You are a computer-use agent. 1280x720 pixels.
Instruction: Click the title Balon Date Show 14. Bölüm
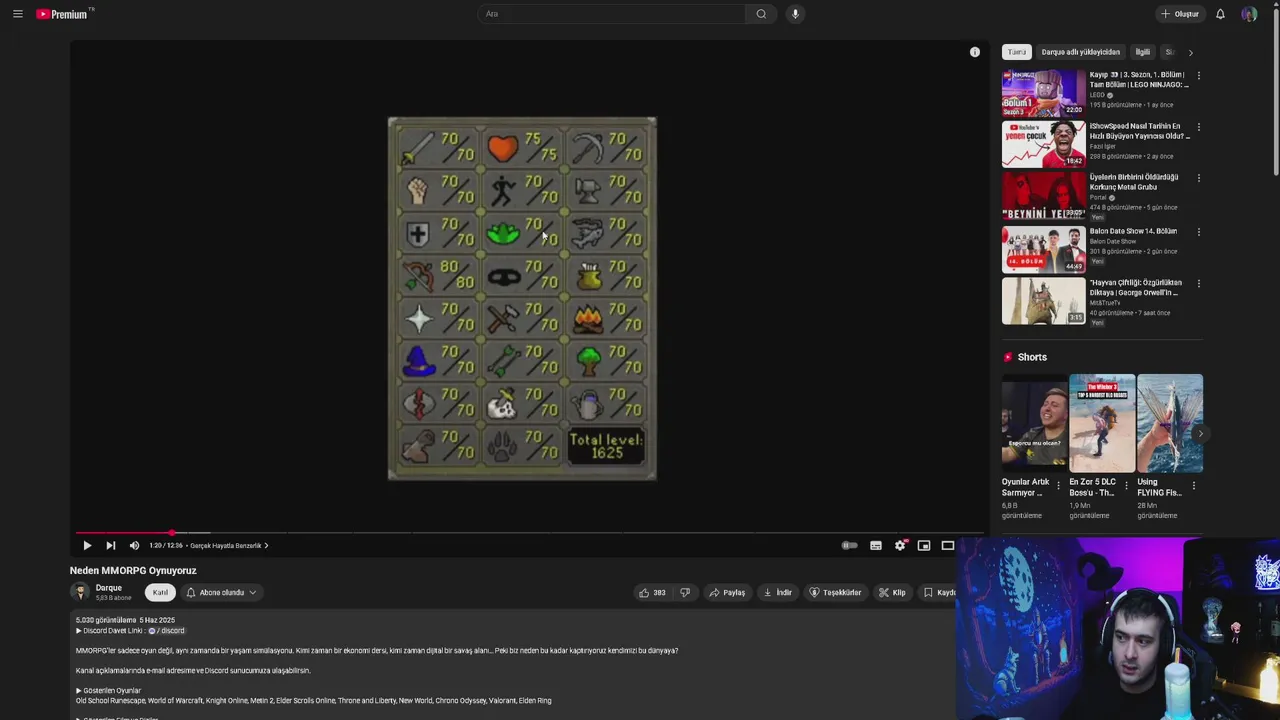tap(1133, 232)
